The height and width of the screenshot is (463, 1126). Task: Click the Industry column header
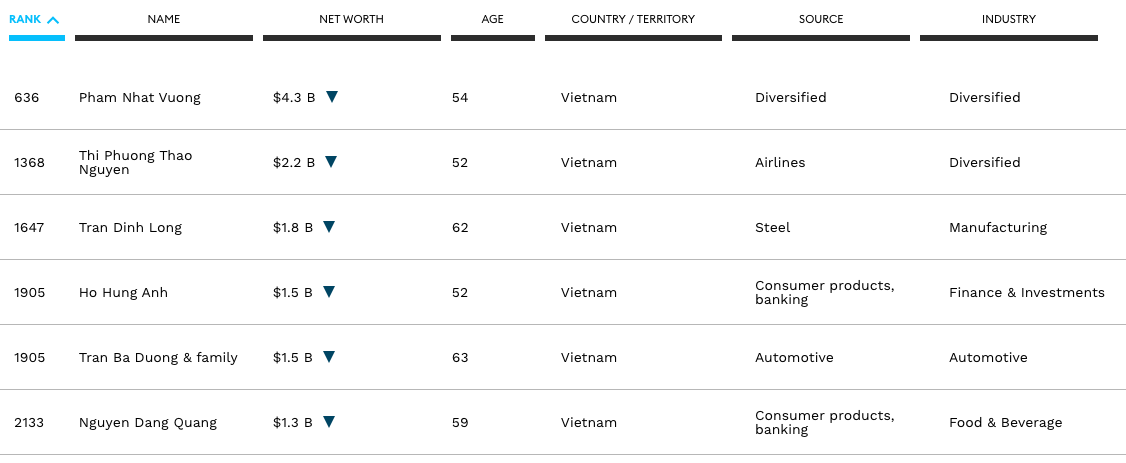(1008, 19)
